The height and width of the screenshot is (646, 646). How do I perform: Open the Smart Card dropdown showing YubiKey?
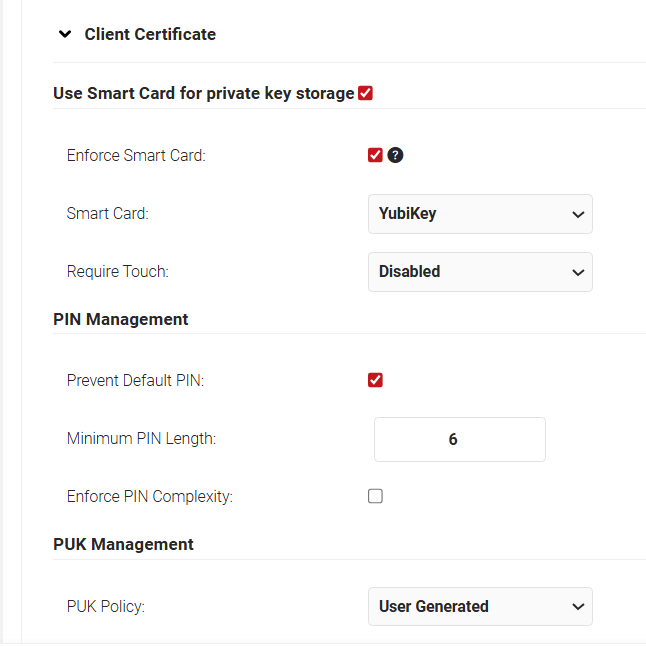(x=480, y=214)
